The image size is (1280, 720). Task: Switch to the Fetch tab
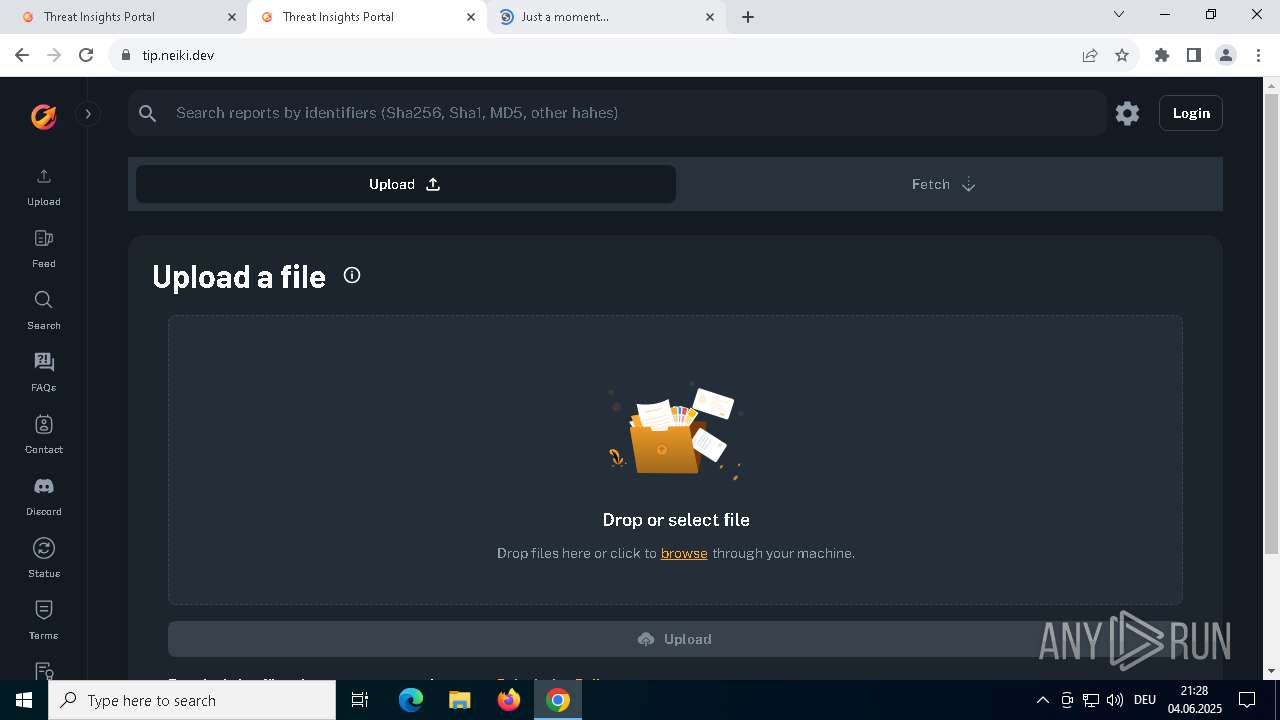tap(944, 184)
